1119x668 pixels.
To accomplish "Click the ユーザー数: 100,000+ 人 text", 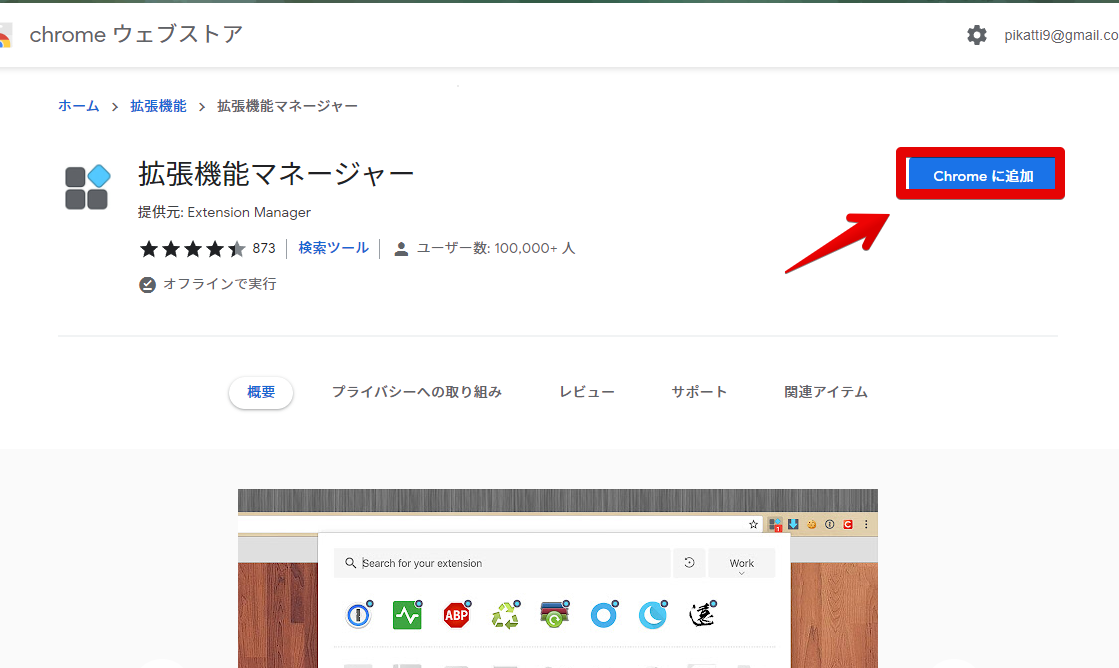I will pyautogui.click(x=496, y=248).
